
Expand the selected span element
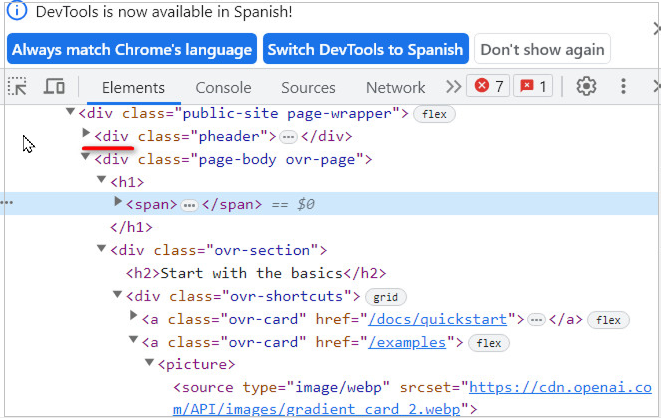[118, 204]
